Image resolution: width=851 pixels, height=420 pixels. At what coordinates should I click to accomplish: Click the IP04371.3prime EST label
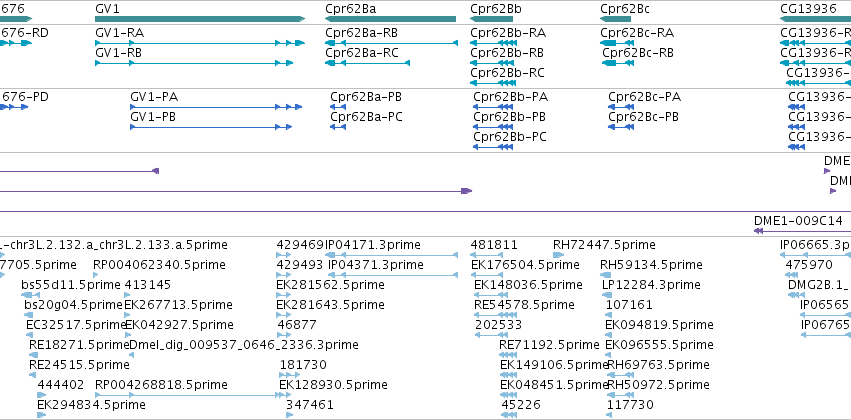pos(376,265)
